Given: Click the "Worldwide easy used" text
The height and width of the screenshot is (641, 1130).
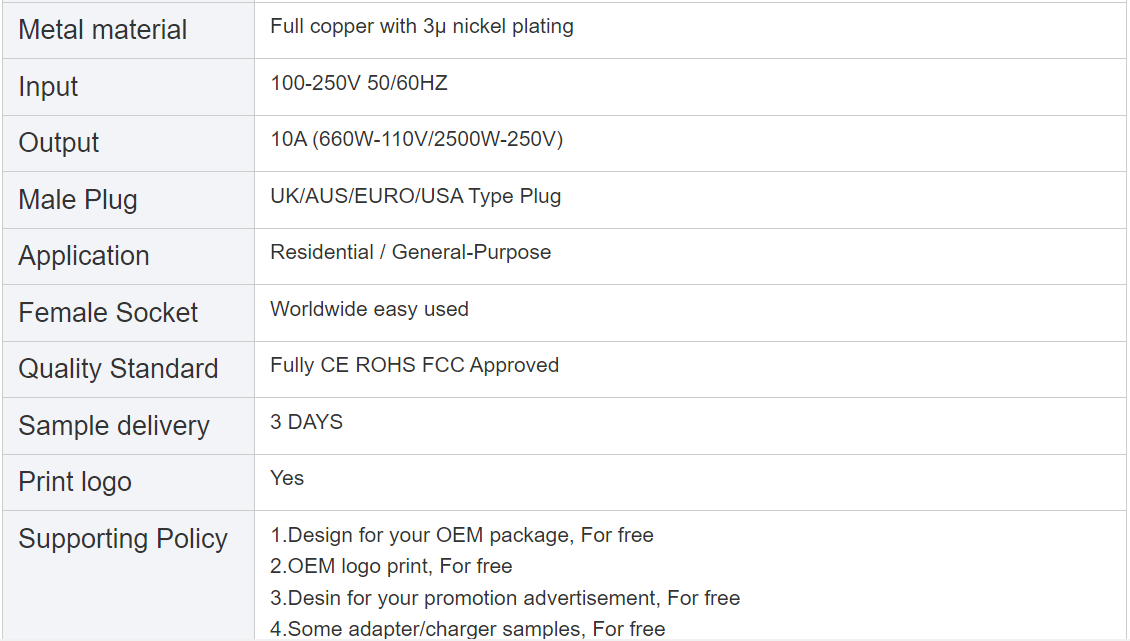Looking at the screenshot, I should (369, 309).
